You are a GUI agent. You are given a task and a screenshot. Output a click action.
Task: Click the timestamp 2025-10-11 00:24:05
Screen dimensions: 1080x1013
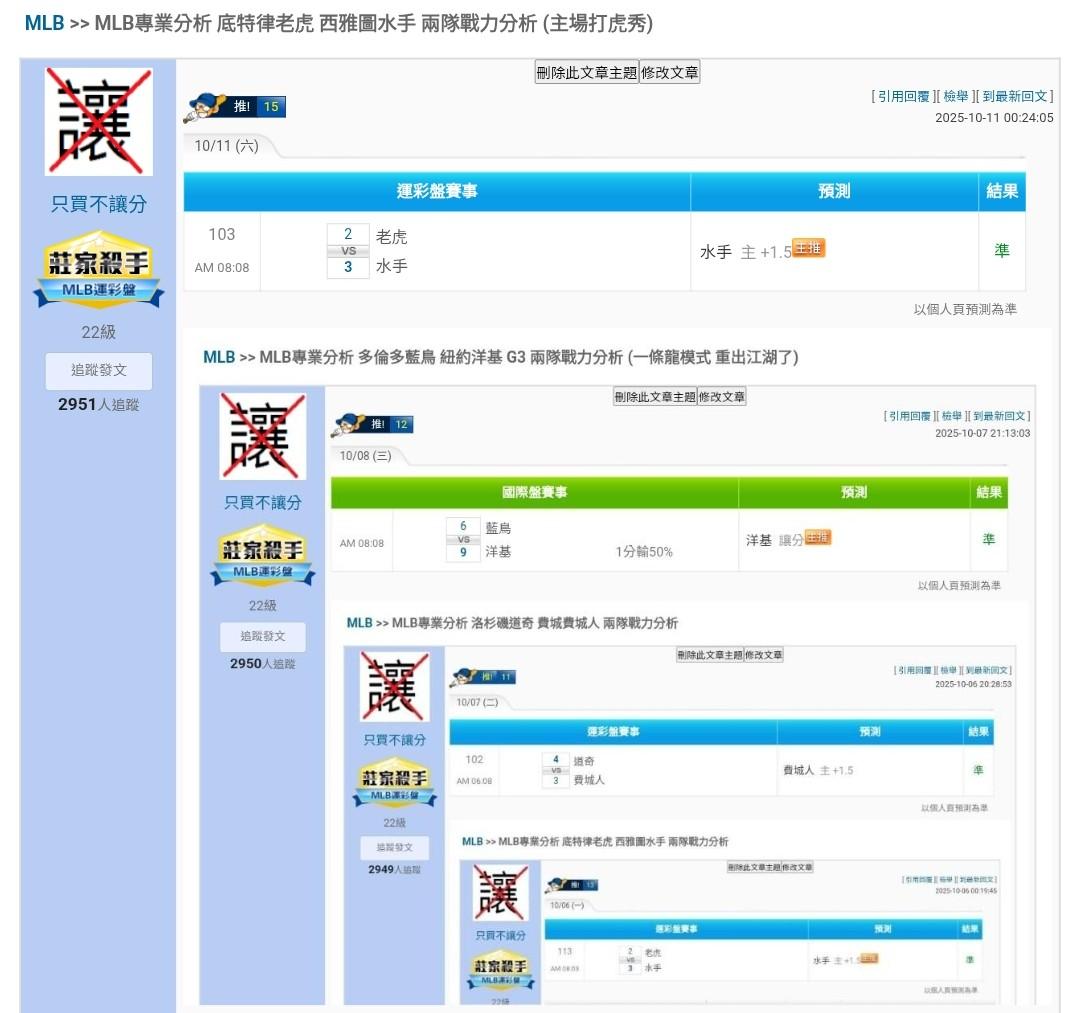tap(994, 118)
